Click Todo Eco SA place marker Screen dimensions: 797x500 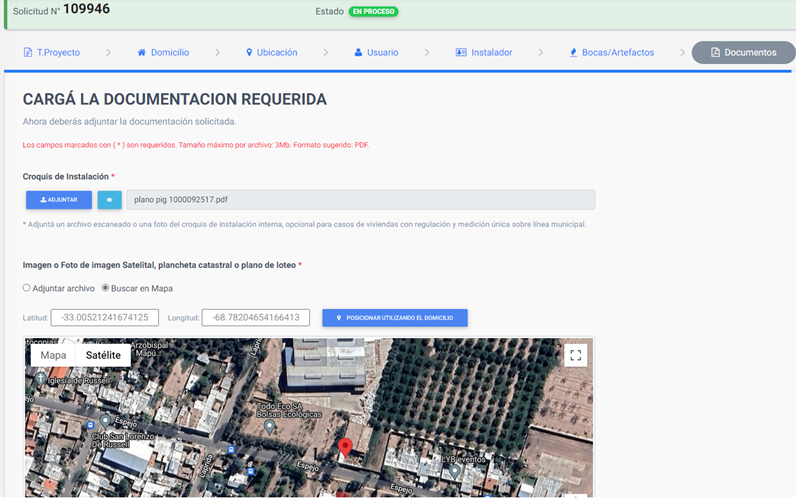tap(269, 427)
